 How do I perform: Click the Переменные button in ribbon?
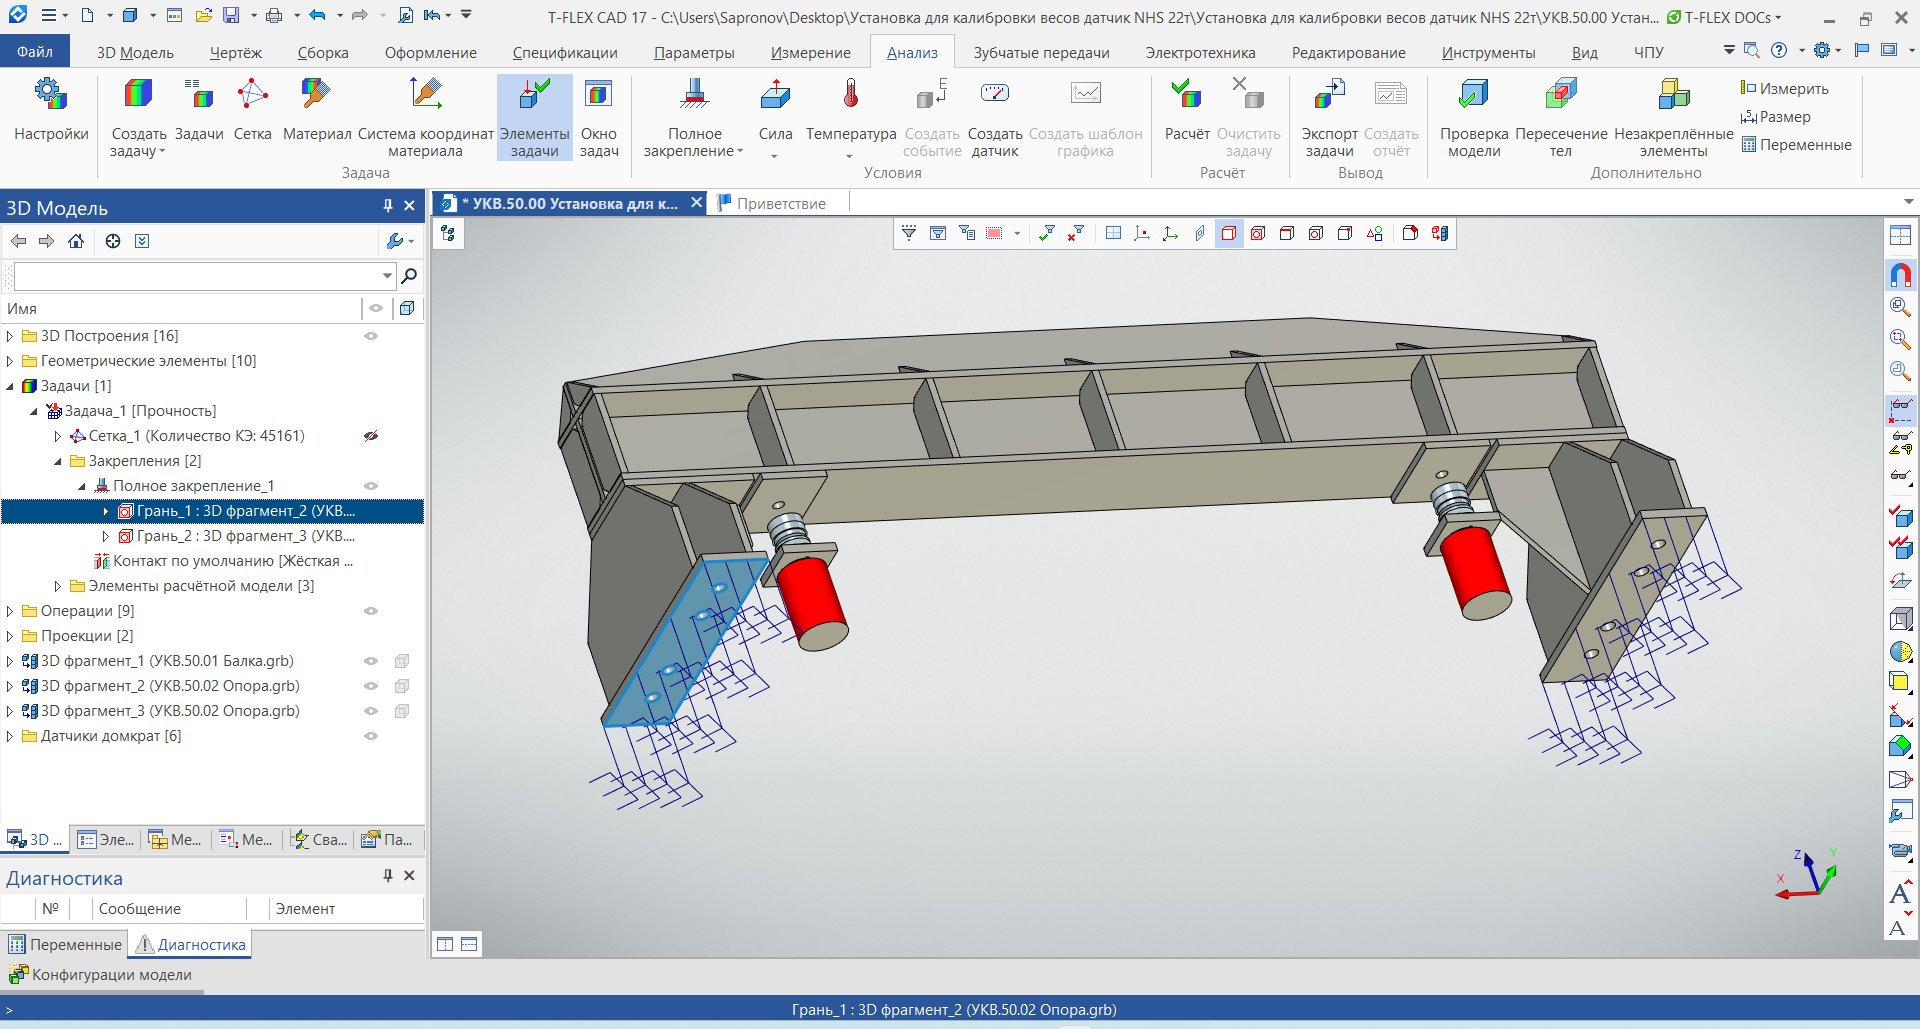(x=1796, y=145)
